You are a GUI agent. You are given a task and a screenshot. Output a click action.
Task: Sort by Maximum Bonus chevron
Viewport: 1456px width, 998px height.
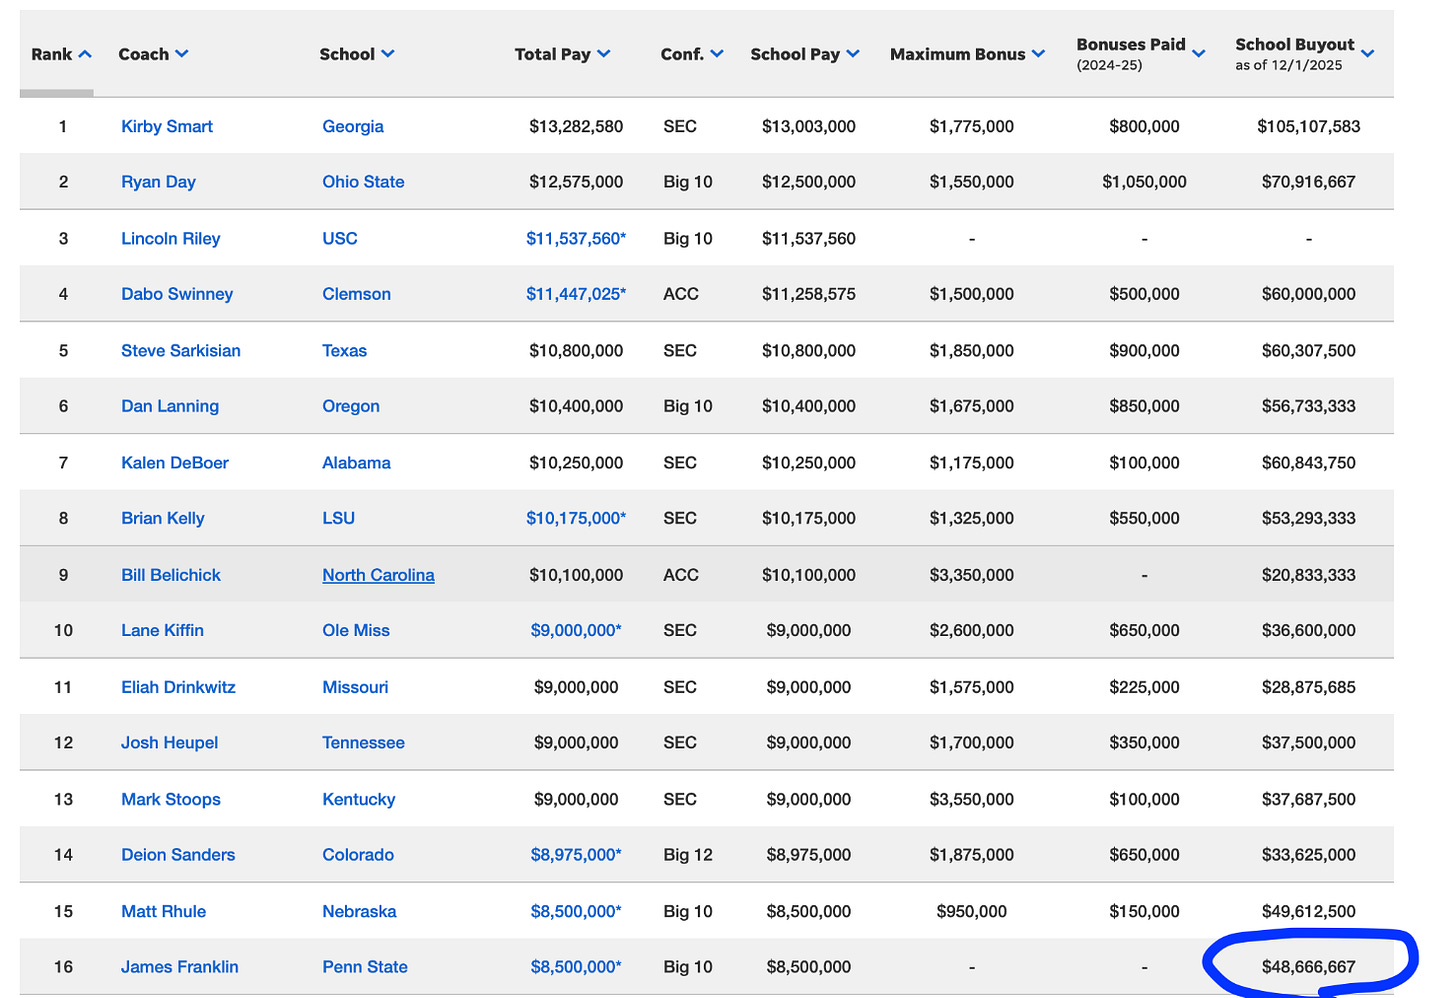pyautogui.click(x=1038, y=54)
